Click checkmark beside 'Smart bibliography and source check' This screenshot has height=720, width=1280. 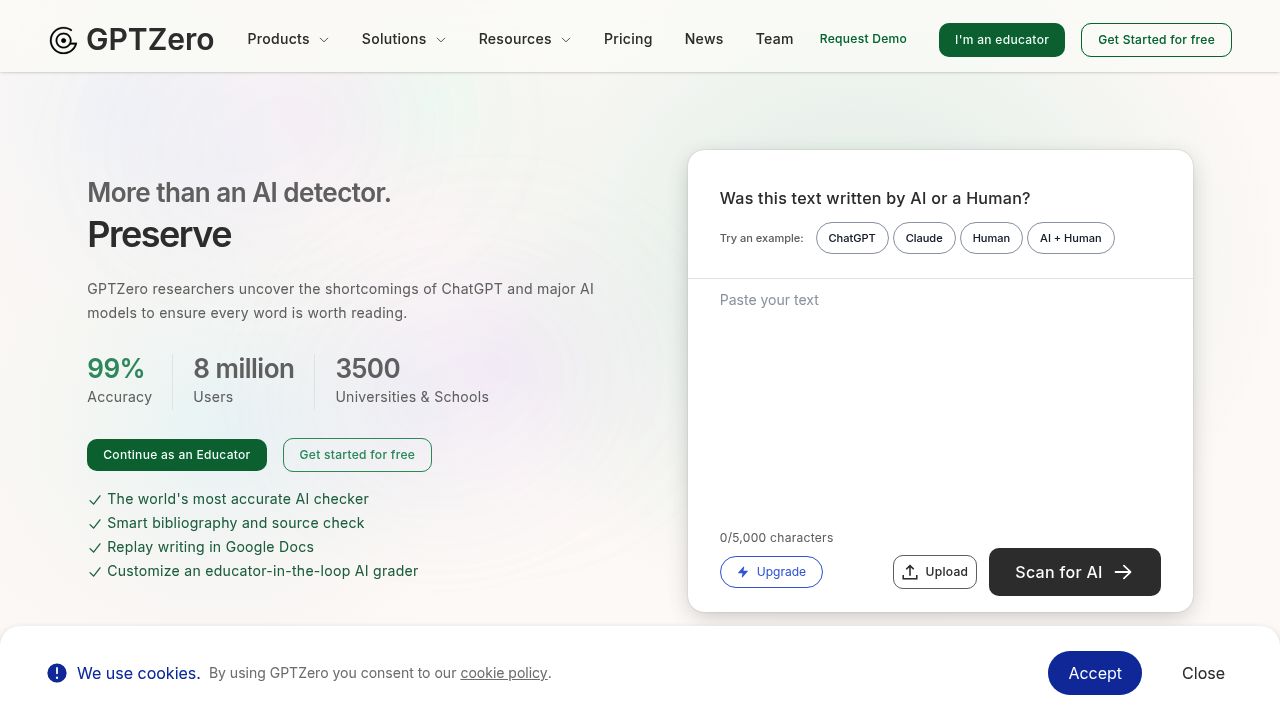click(95, 524)
